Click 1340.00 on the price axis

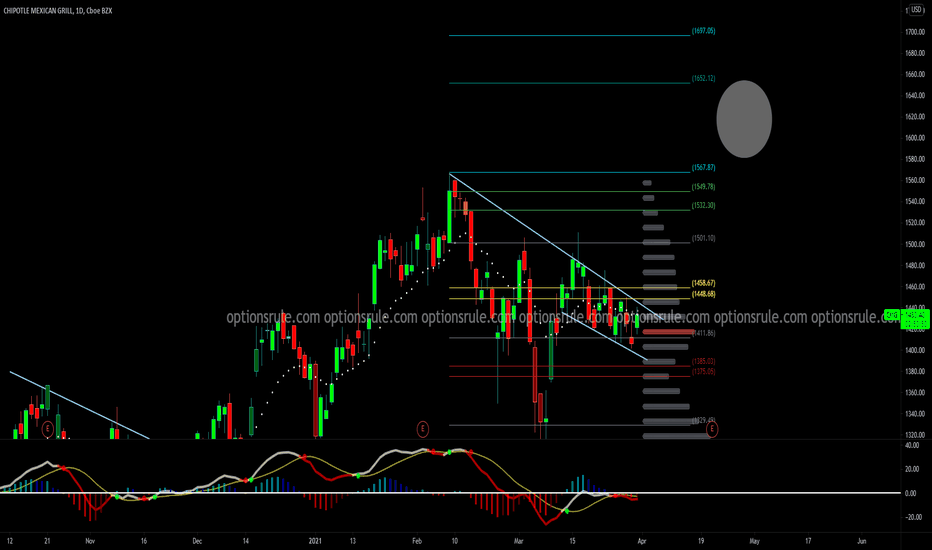point(915,414)
